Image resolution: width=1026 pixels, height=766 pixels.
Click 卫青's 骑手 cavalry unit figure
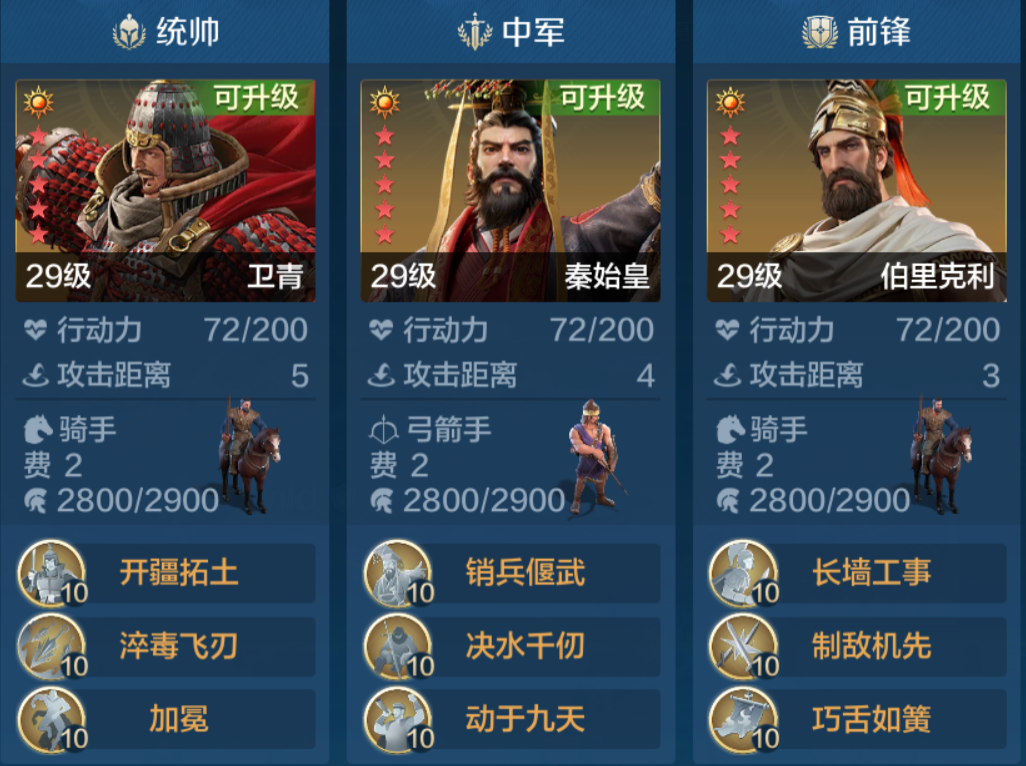pyautogui.click(x=249, y=455)
